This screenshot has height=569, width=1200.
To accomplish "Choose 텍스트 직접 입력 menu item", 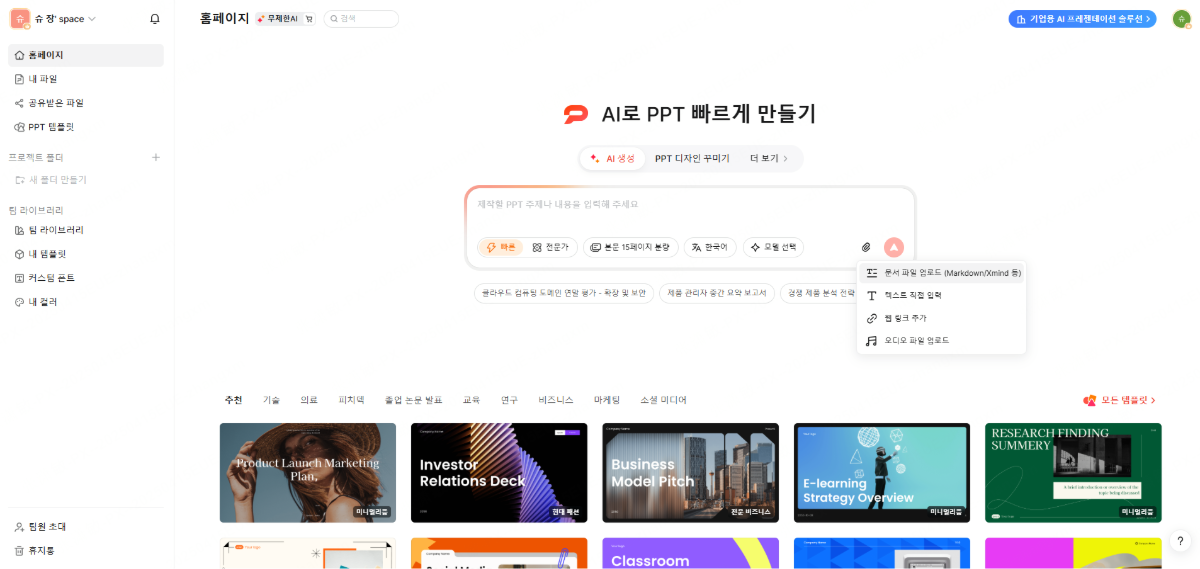I will pyautogui.click(x=942, y=296).
